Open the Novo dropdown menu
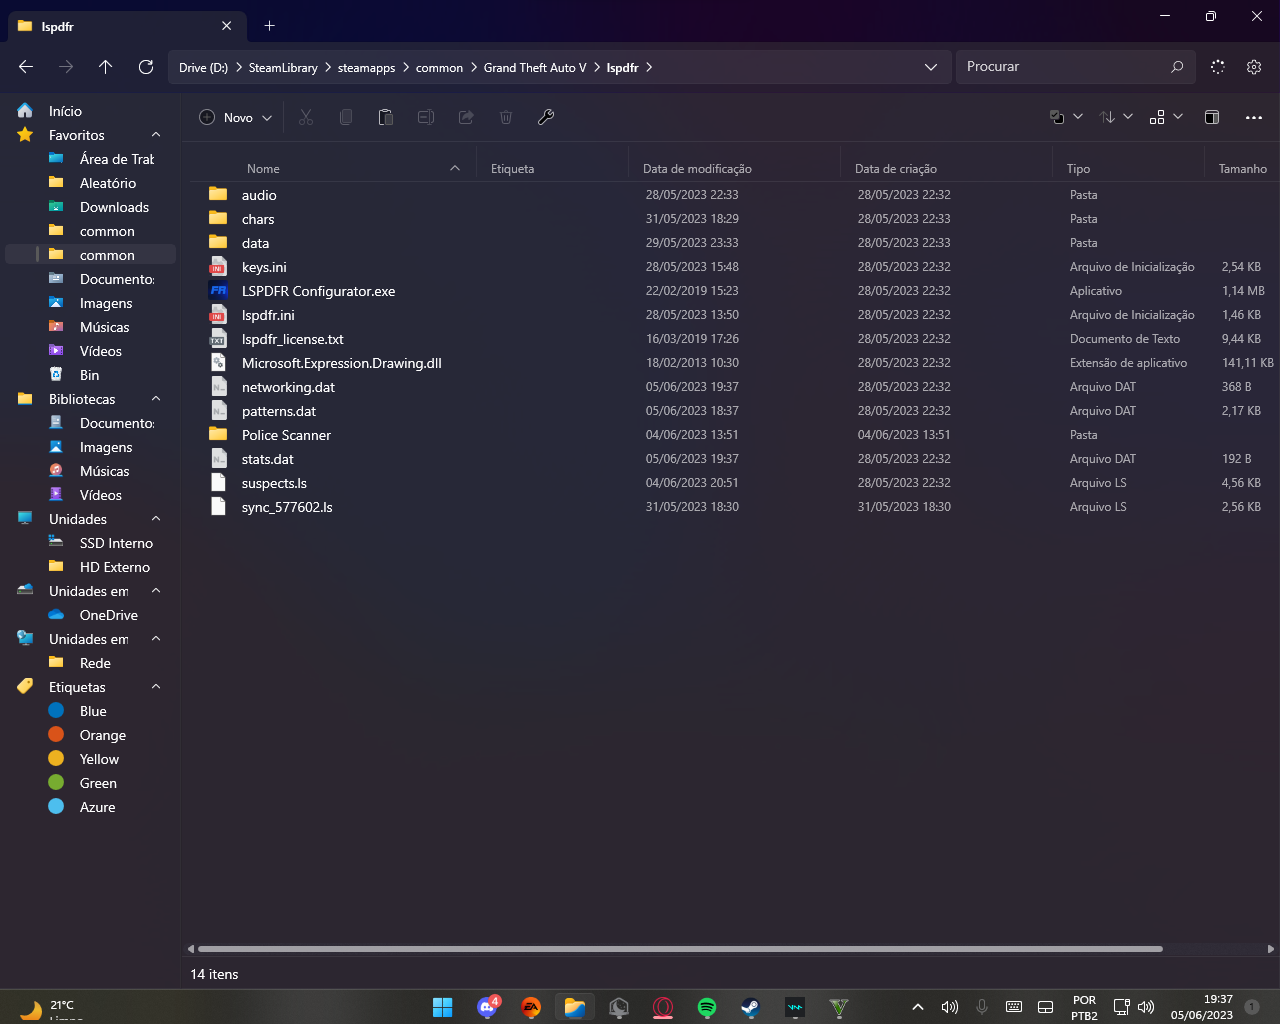Viewport: 1280px width, 1024px height. pyautogui.click(x=236, y=117)
